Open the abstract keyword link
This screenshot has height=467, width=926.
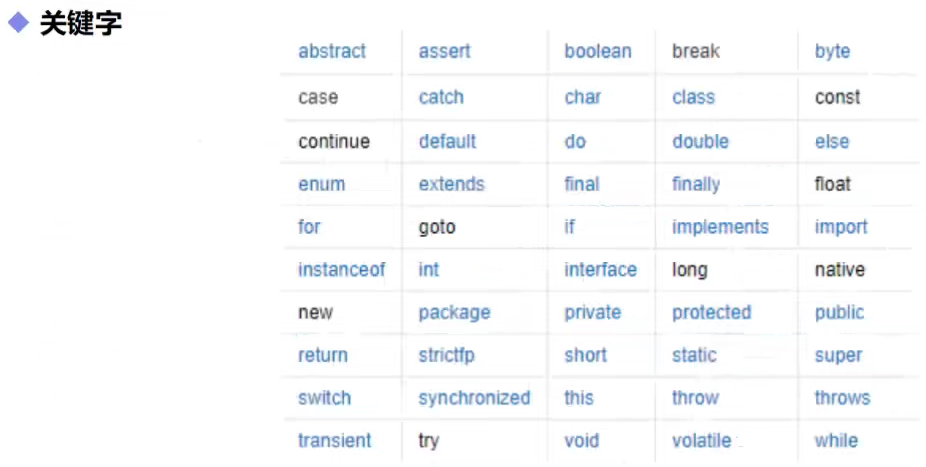(x=332, y=51)
